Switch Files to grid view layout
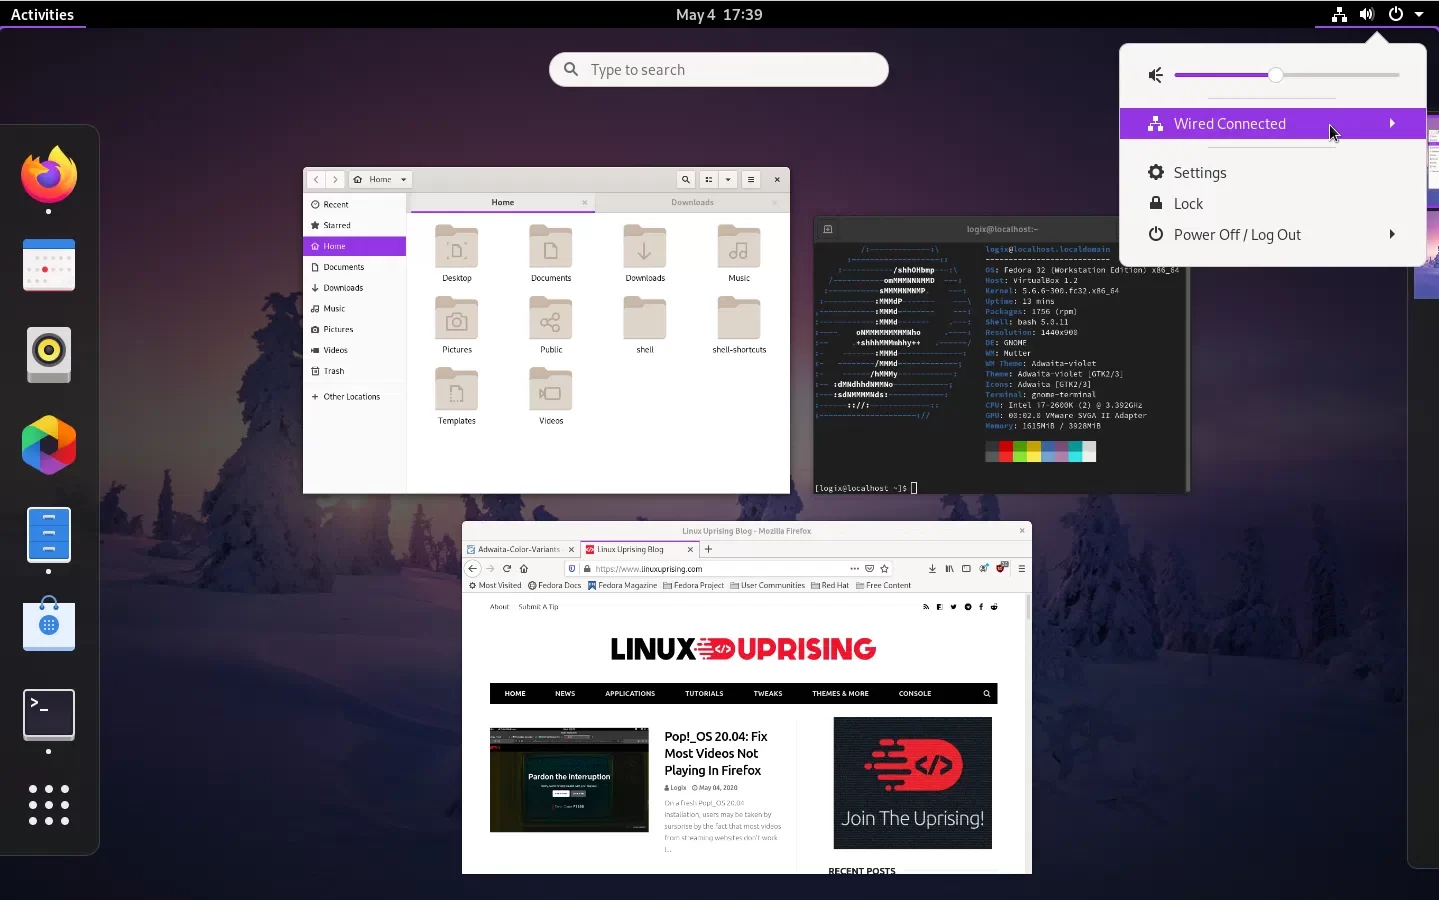Image resolution: width=1439 pixels, height=900 pixels. pyautogui.click(x=707, y=180)
